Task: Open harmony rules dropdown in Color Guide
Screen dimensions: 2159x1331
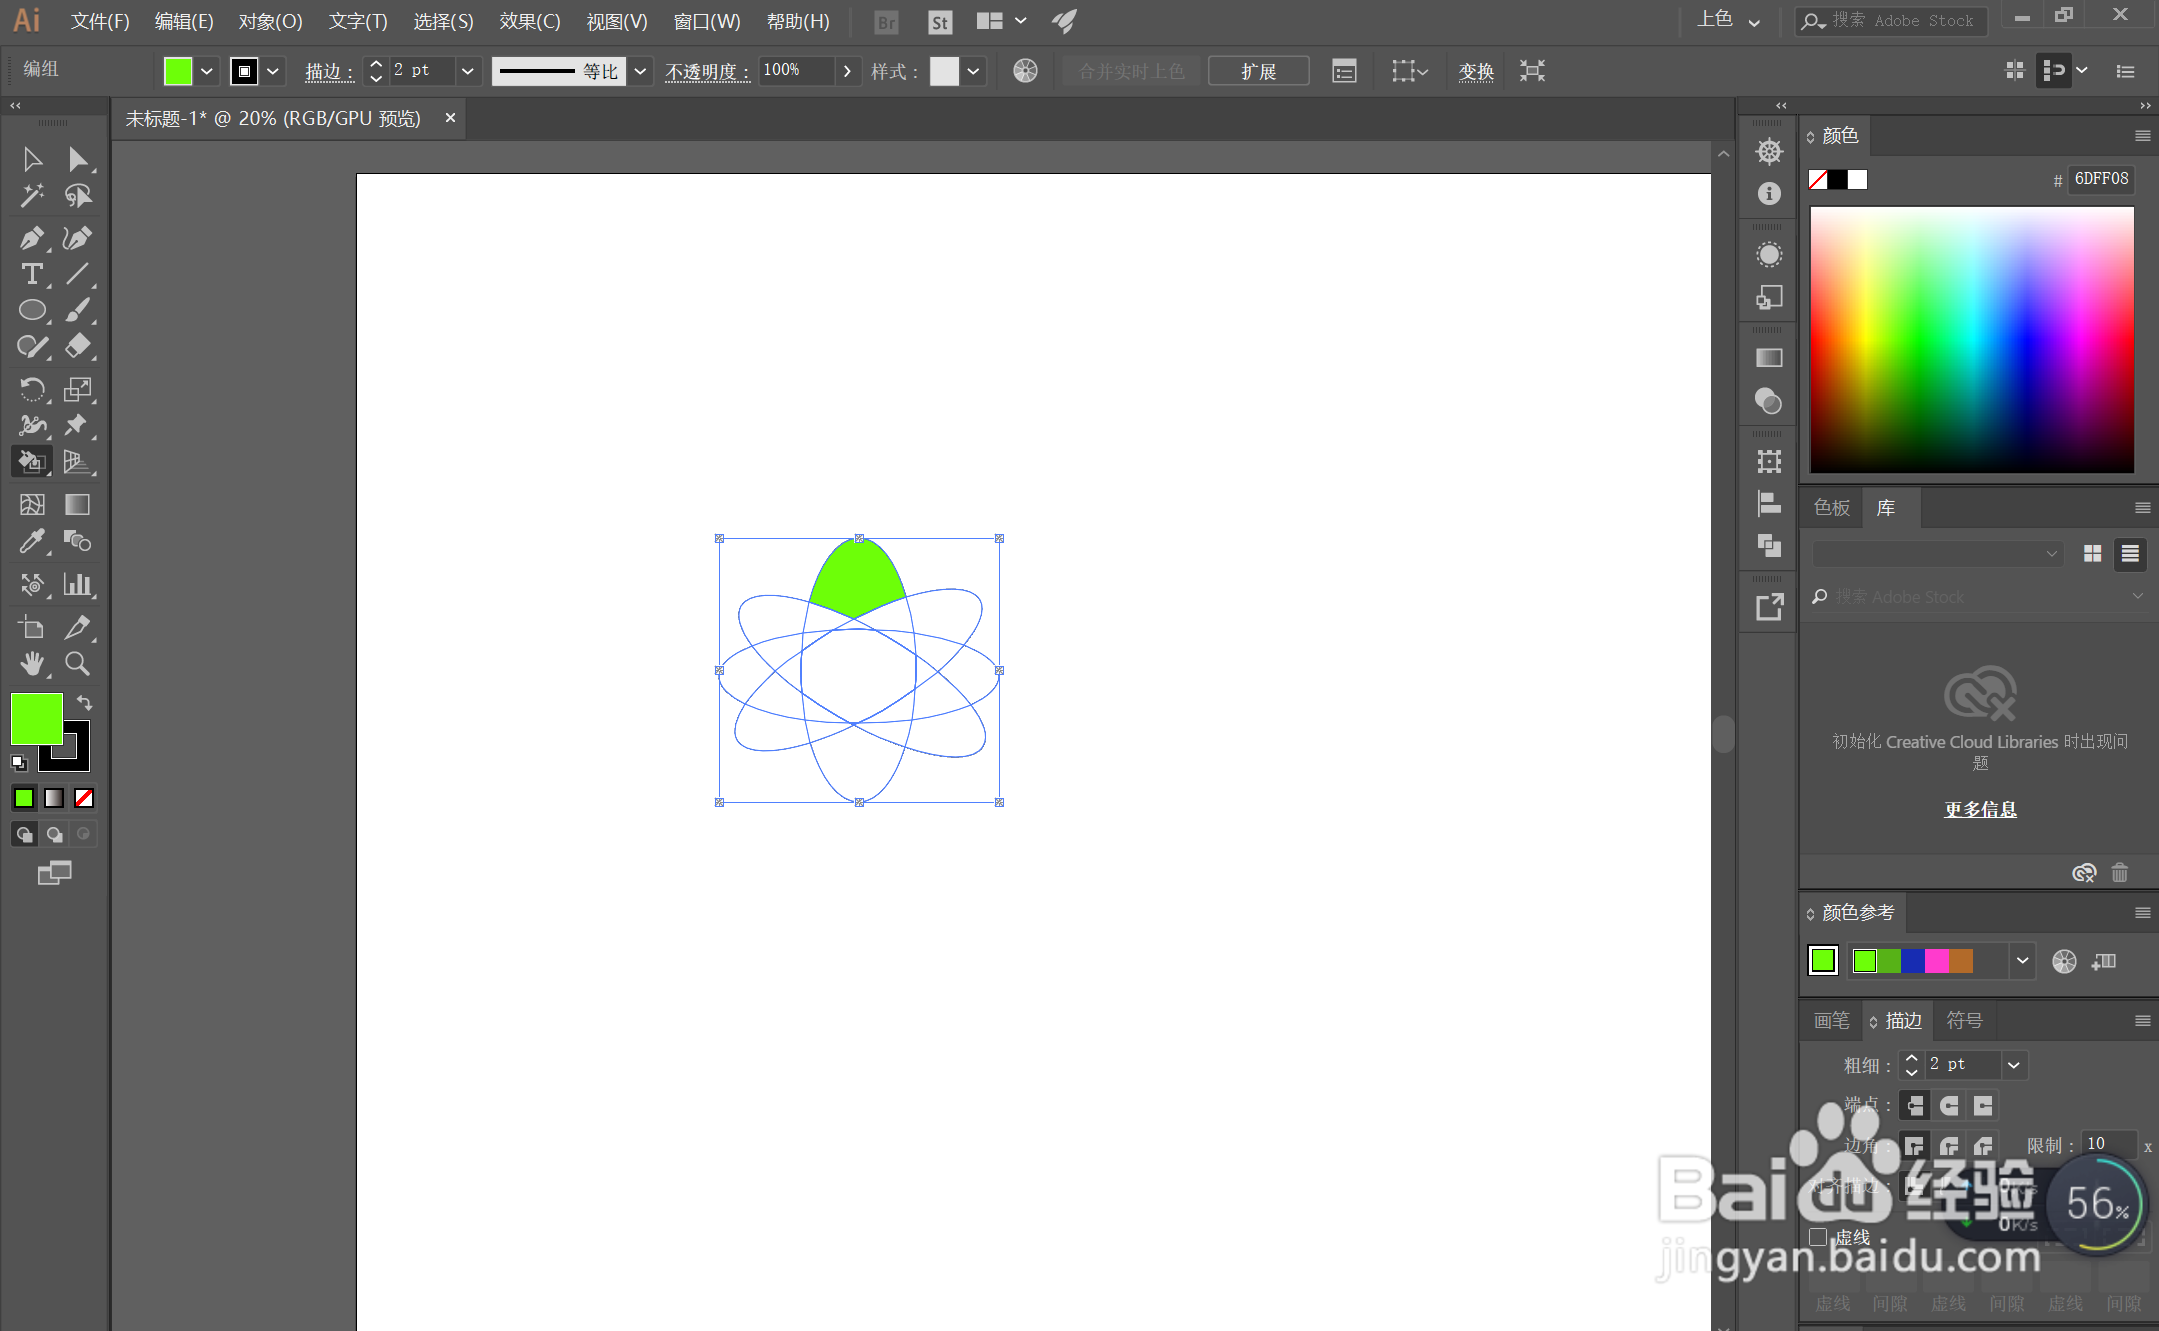Action: coord(2022,961)
